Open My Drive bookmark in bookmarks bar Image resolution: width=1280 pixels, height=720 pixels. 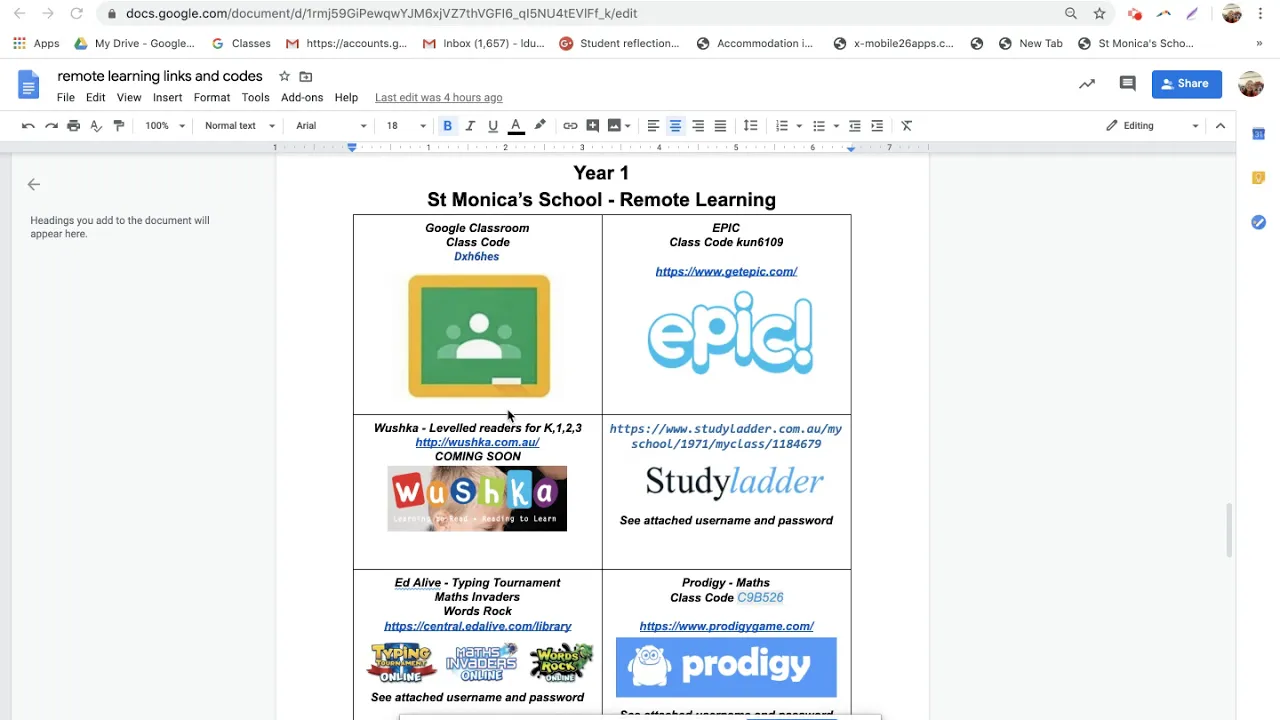coord(135,43)
